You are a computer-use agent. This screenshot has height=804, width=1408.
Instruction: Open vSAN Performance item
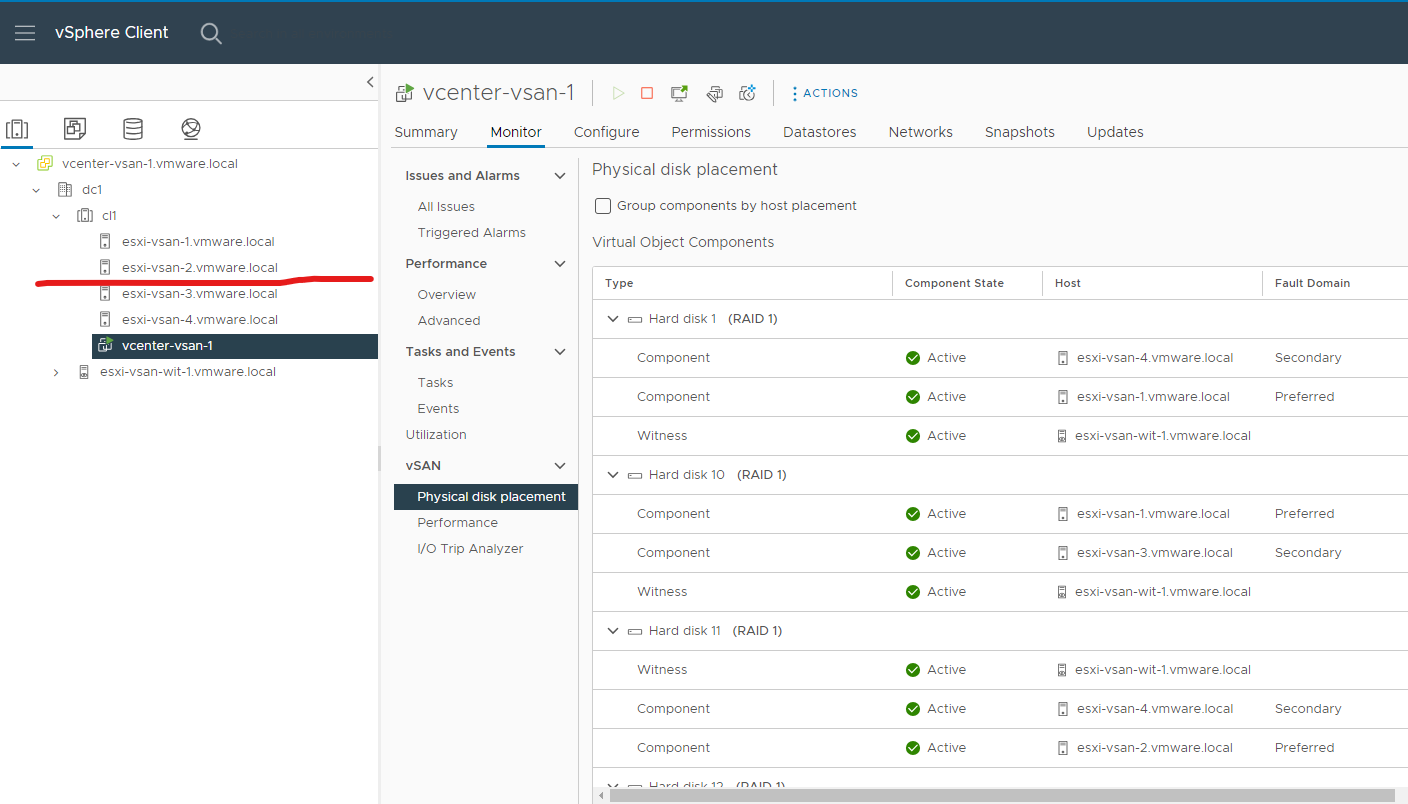[457, 523]
